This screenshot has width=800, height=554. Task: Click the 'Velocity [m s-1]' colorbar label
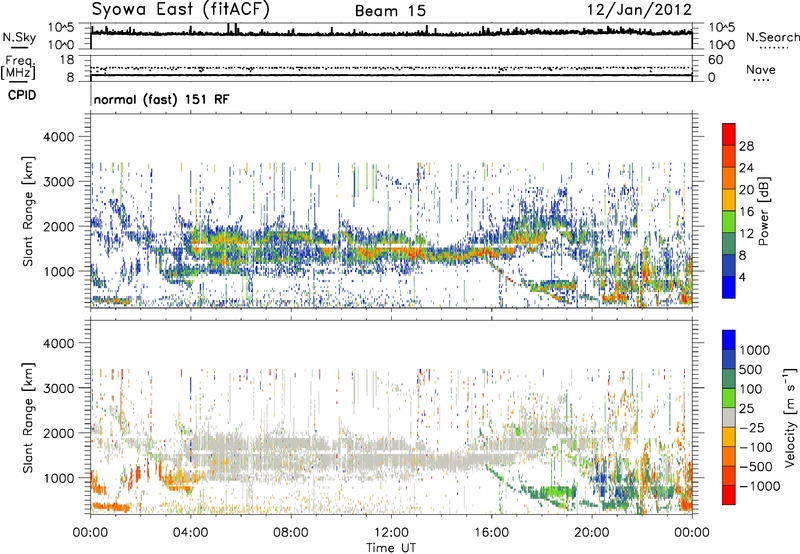click(x=790, y=417)
